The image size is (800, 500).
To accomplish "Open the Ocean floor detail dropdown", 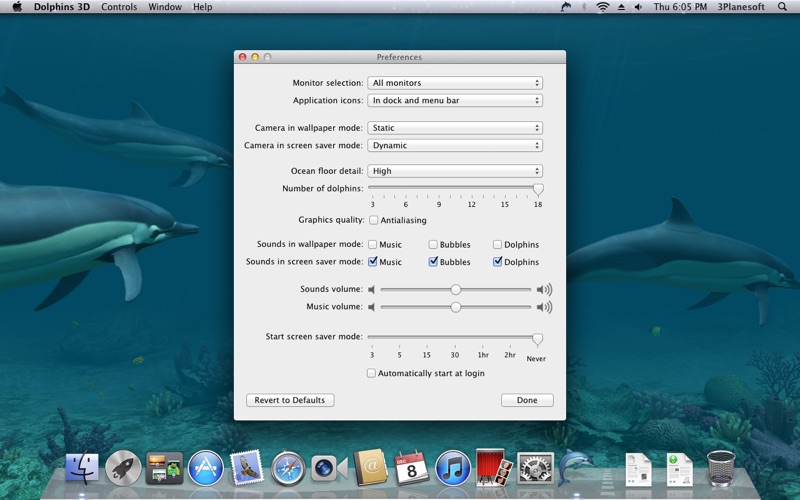I will (x=455, y=171).
